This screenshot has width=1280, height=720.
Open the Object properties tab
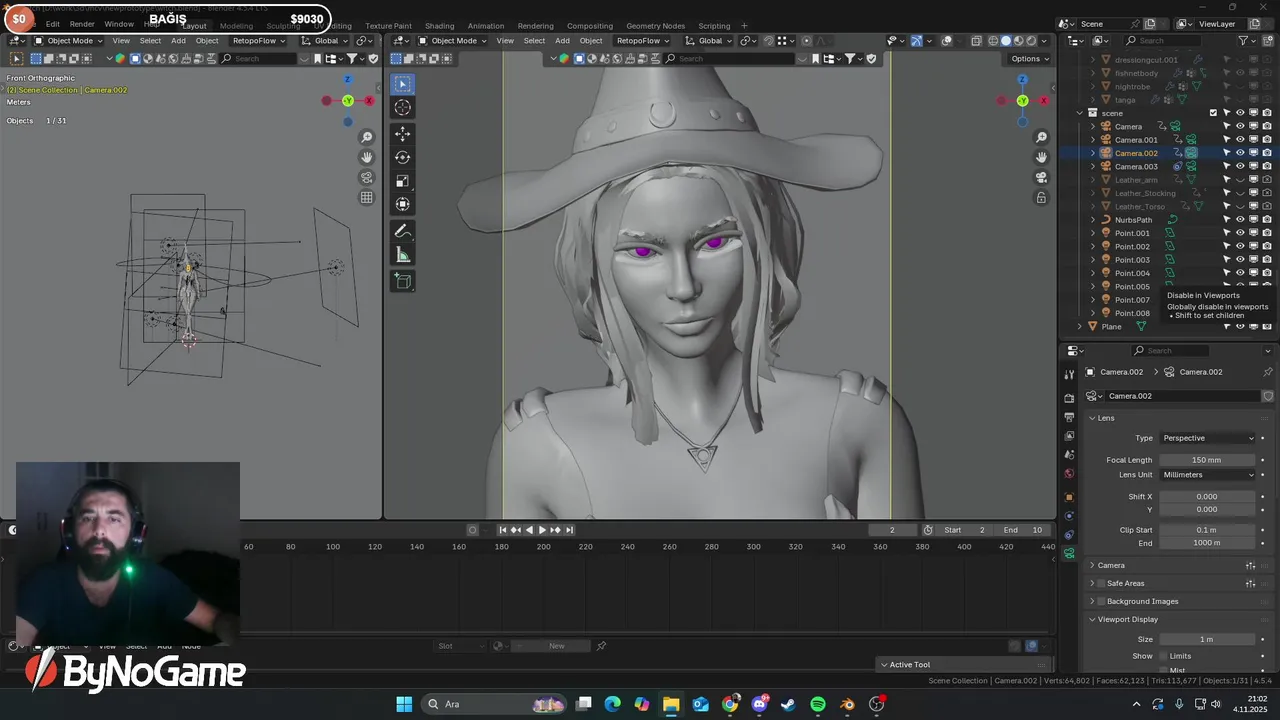1069,497
